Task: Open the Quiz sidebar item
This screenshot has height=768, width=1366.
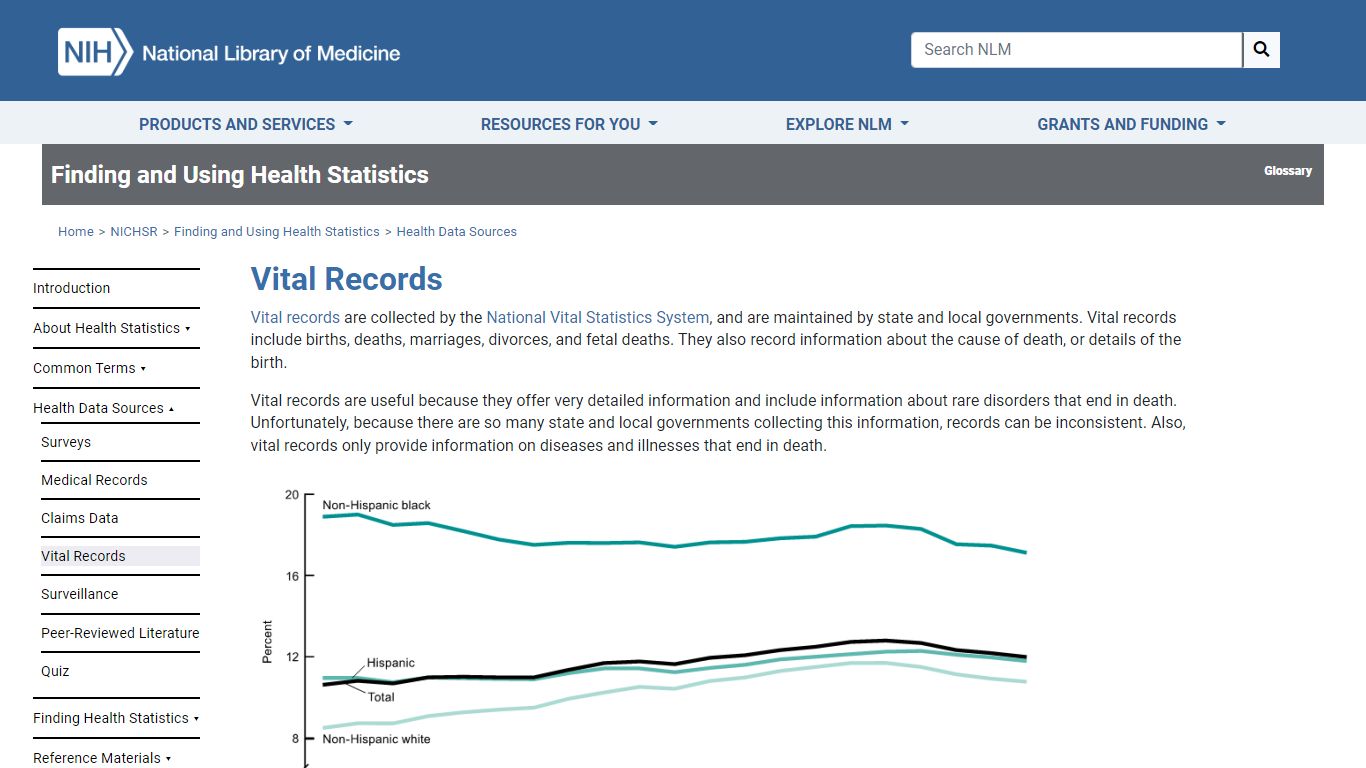Action: click(55, 671)
